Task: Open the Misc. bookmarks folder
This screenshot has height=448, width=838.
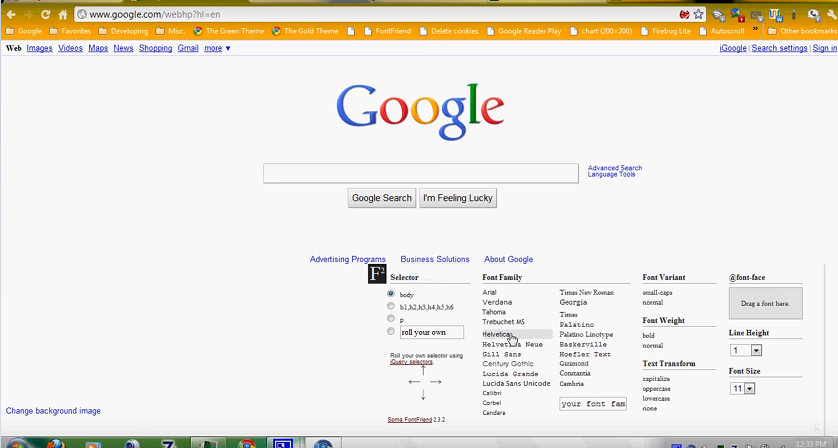Action: 170,31
